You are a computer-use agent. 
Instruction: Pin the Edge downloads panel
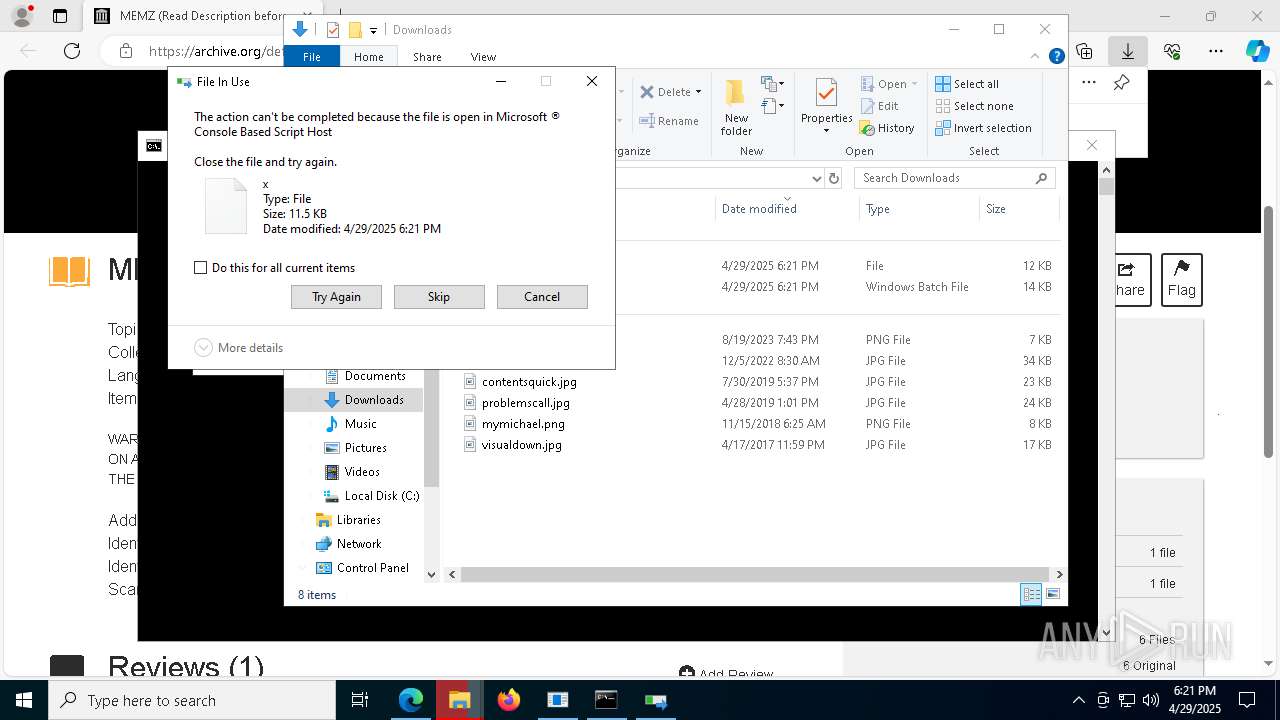point(1121,83)
